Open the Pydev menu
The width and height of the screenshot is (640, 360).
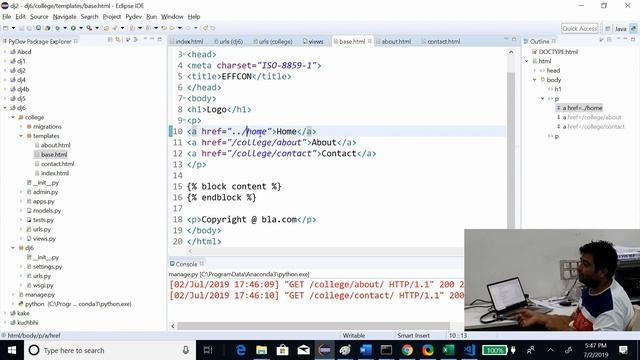[133, 17]
